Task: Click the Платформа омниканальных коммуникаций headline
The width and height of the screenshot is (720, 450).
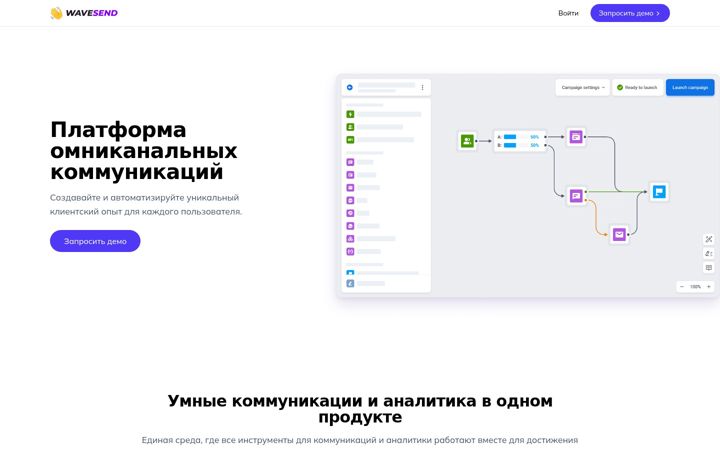Action: pos(144,151)
